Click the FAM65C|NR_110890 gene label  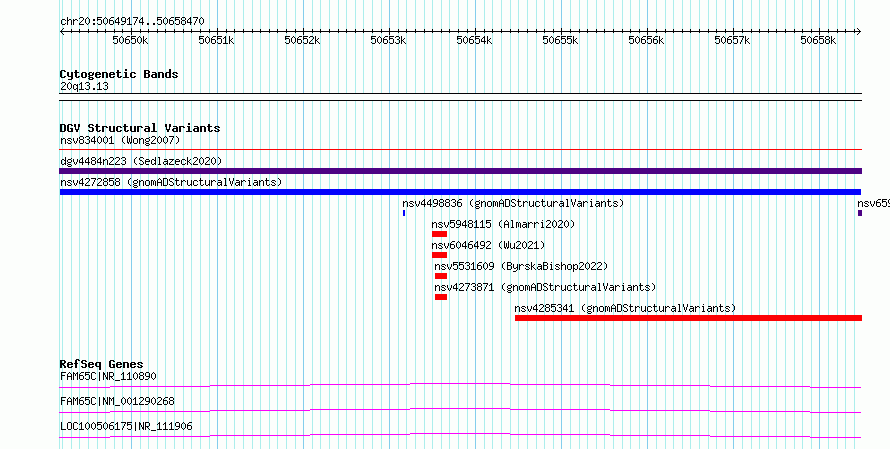pyautogui.click(x=108, y=376)
